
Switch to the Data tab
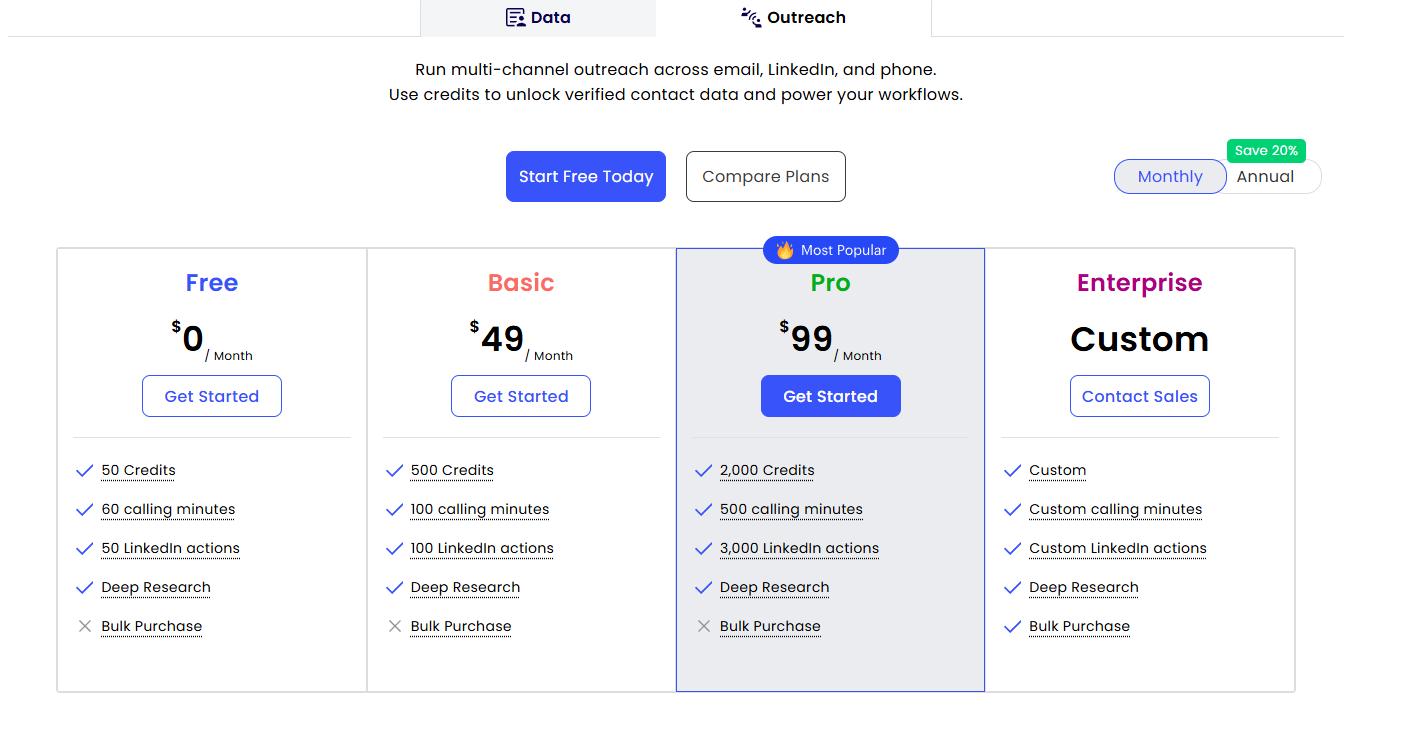tap(537, 17)
